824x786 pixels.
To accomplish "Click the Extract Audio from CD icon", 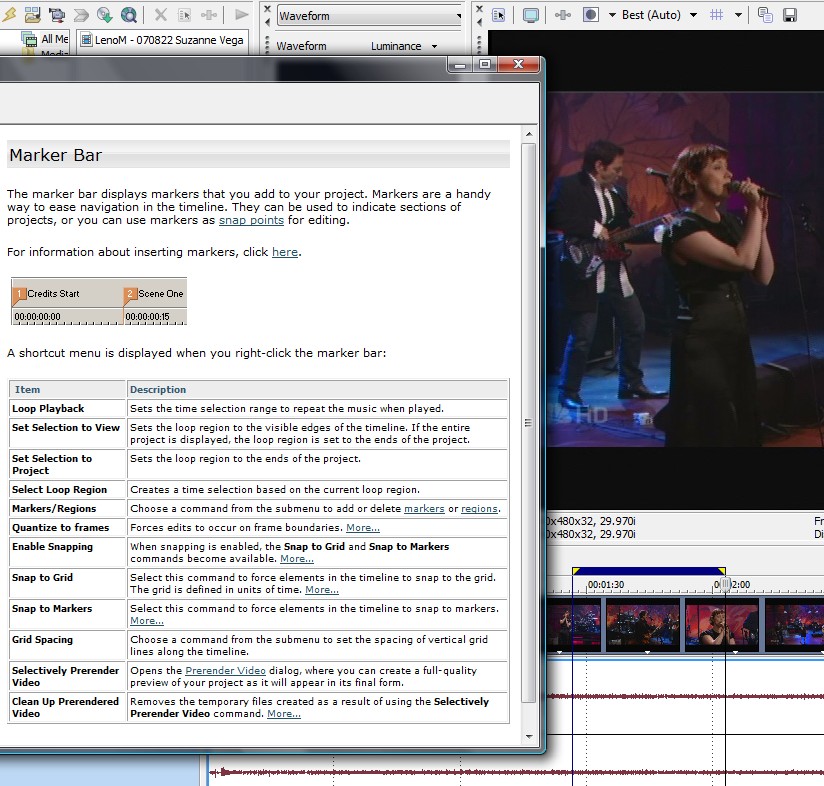I will point(80,15).
